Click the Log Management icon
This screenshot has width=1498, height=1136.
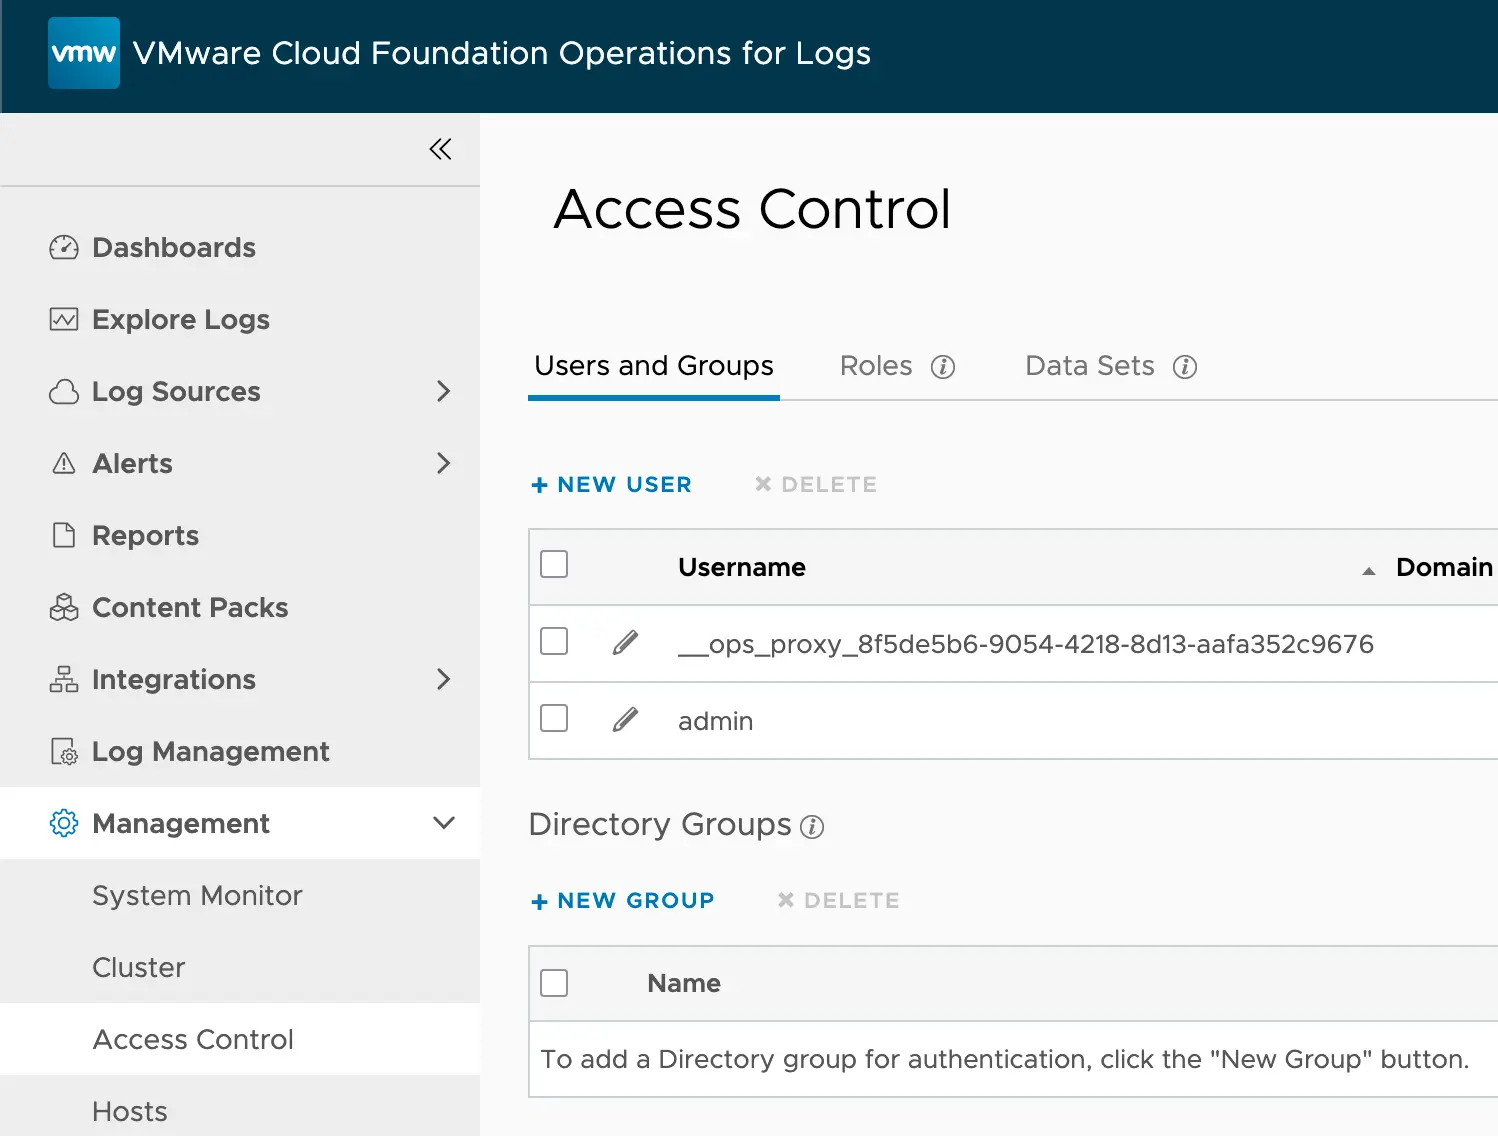click(63, 751)
